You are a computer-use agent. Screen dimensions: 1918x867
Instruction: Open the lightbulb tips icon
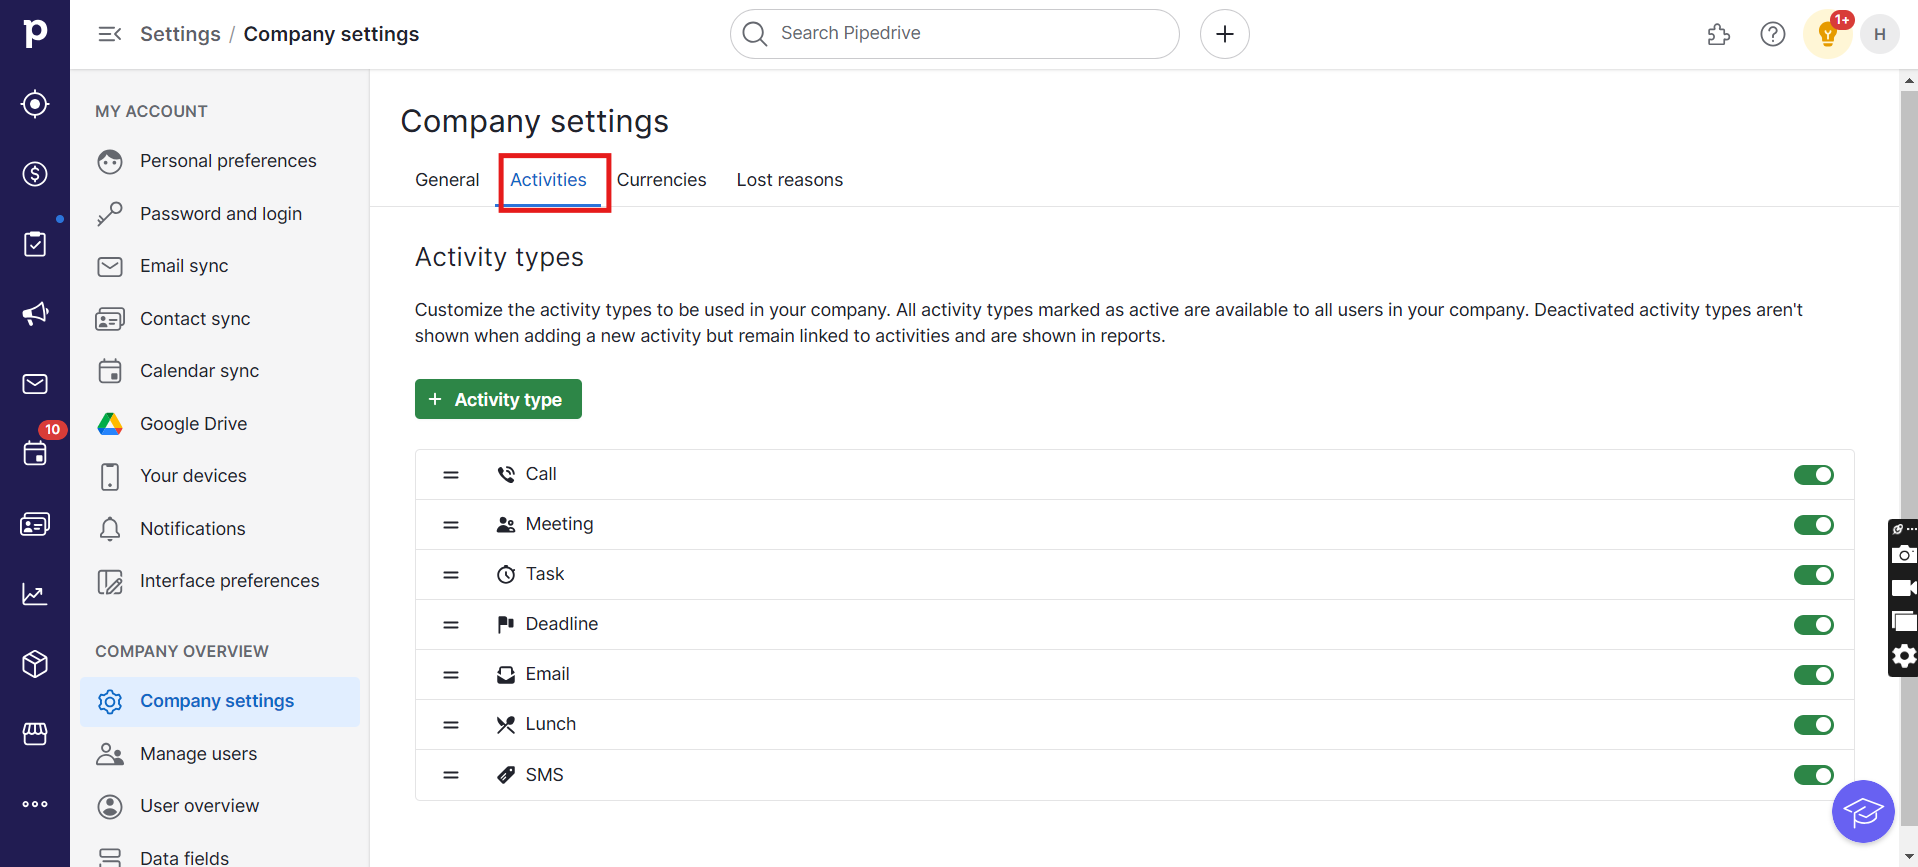pyautogui.click(x=1828, y=35)
